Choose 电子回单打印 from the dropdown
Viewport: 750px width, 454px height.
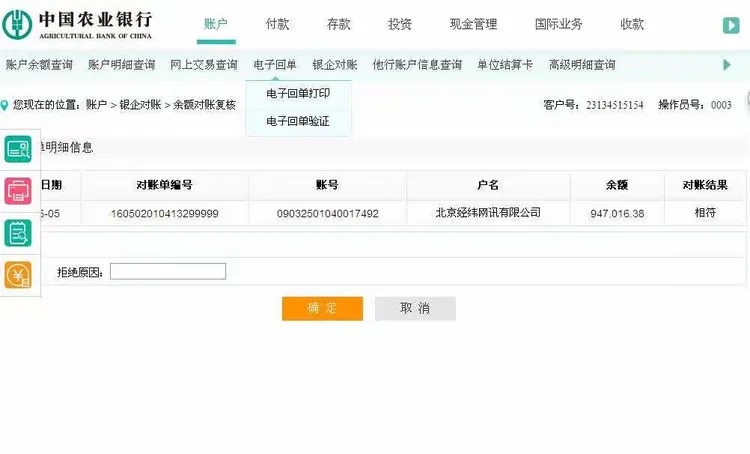point(298,94)
